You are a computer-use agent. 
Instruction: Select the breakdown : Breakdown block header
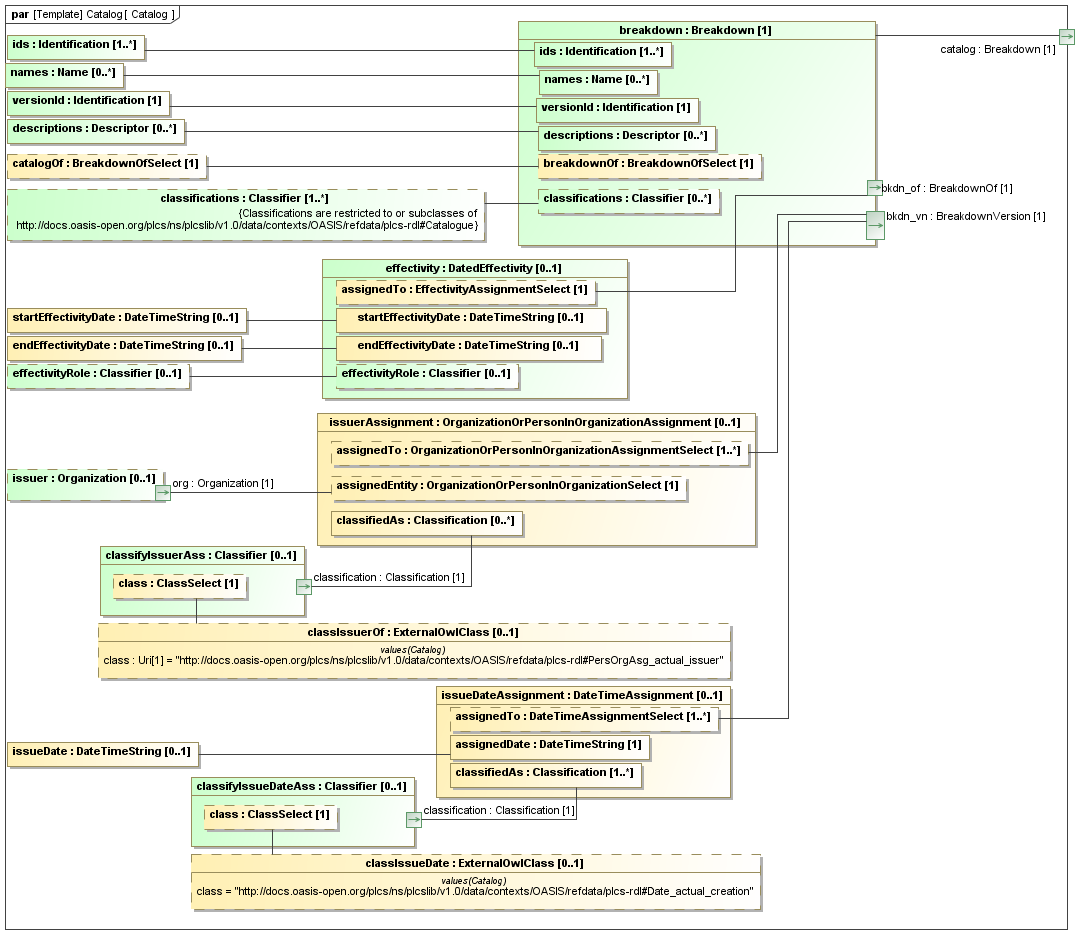[x=696, y=30]
